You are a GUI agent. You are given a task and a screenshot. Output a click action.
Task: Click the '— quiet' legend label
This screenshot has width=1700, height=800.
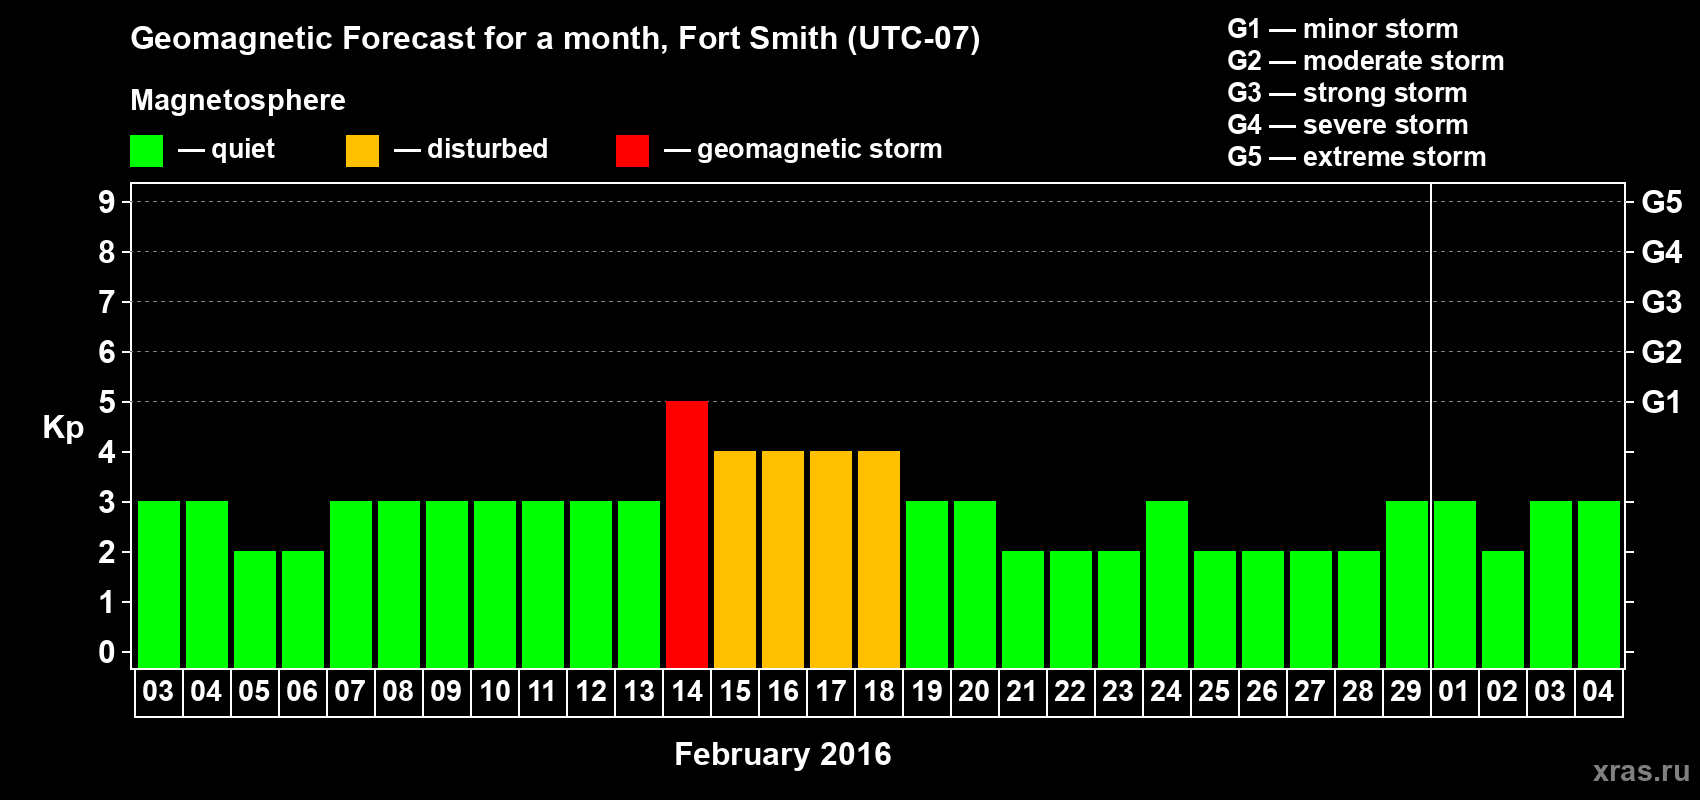coord(226,149)
